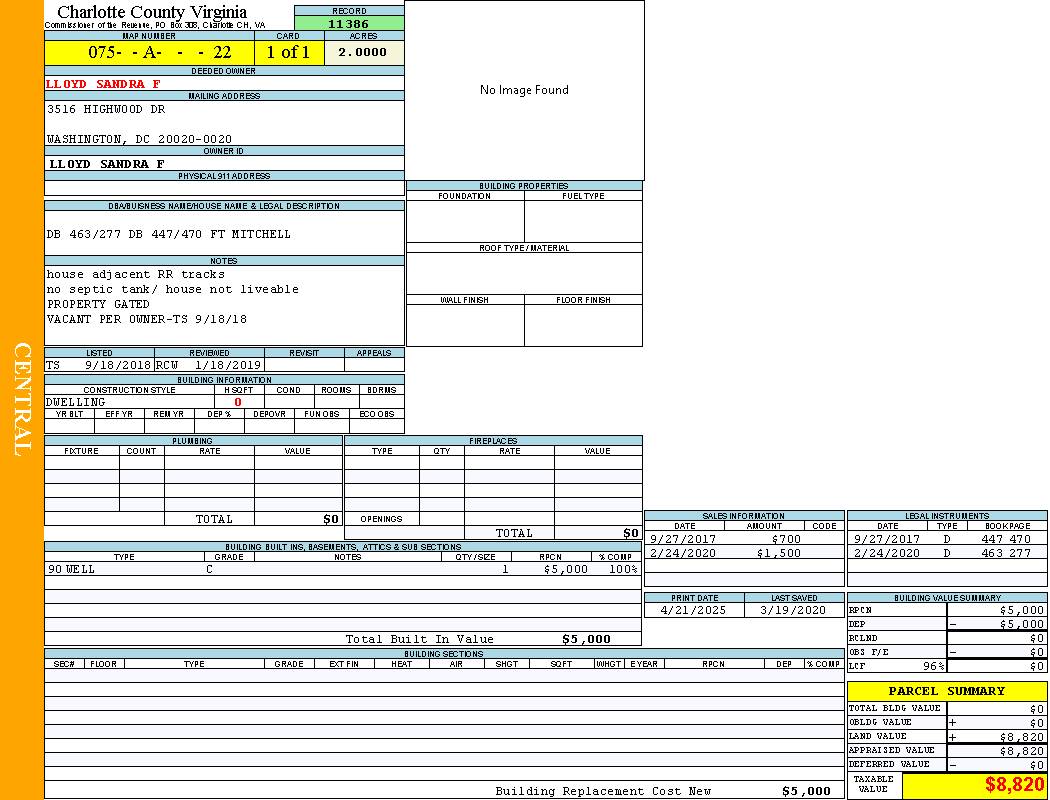
Task: Select the yellow map number field
Action: click(149, 53)
